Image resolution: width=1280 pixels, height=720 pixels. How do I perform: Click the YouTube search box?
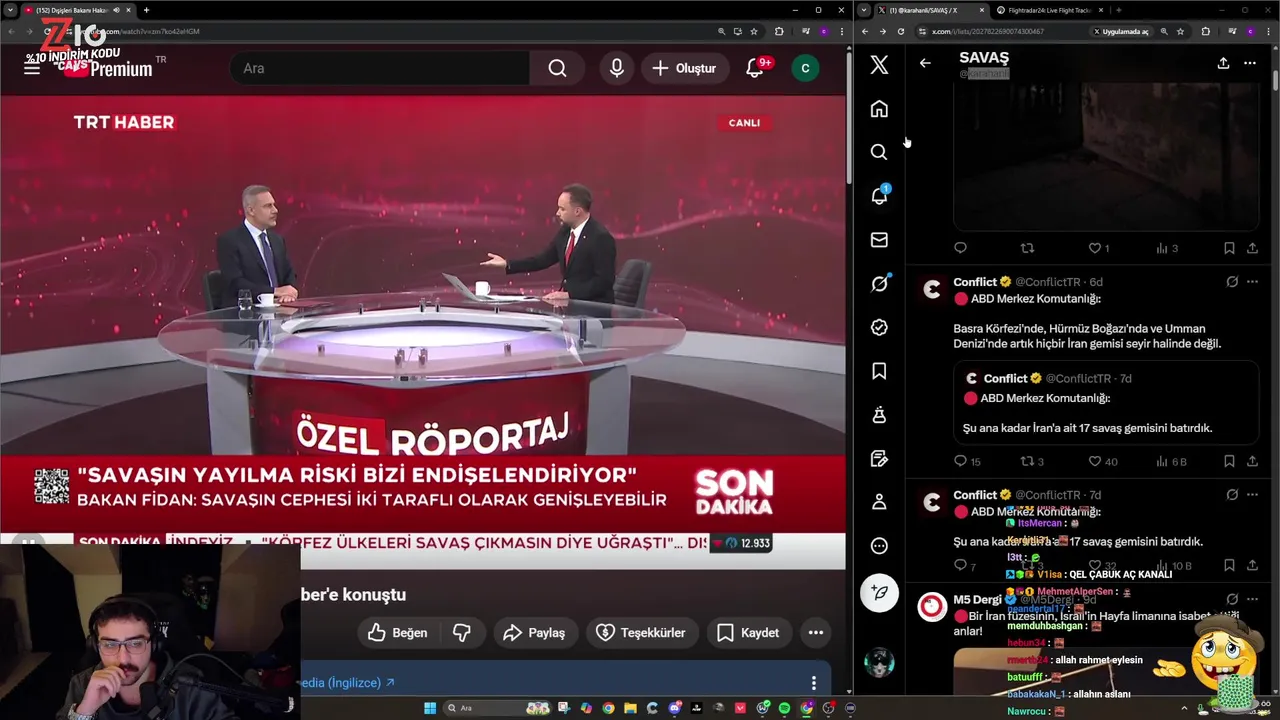tap(380, 68)
